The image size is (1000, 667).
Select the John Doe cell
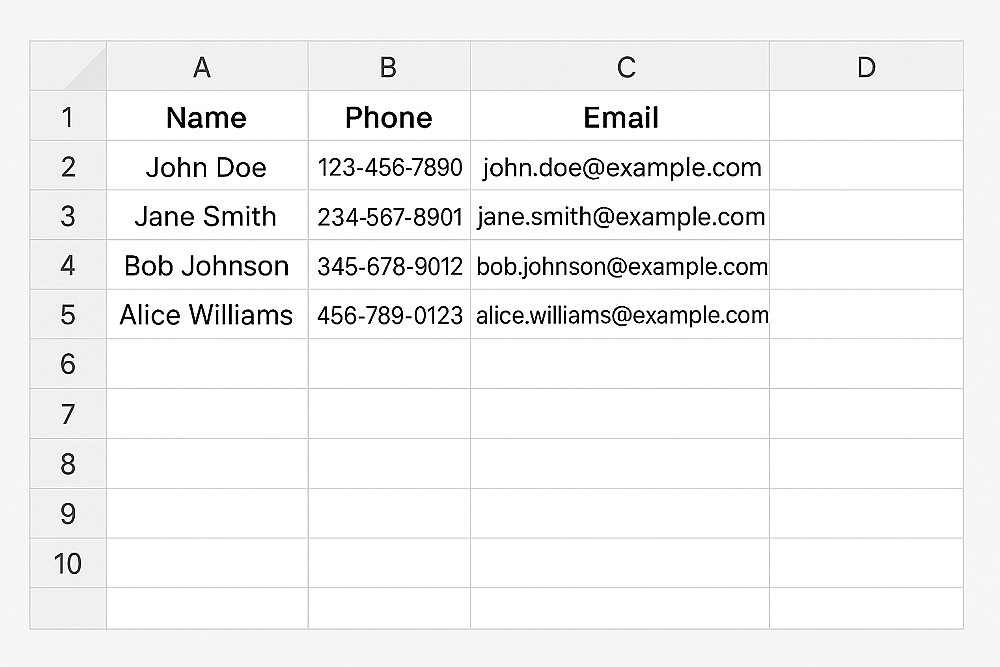[206, 167]
